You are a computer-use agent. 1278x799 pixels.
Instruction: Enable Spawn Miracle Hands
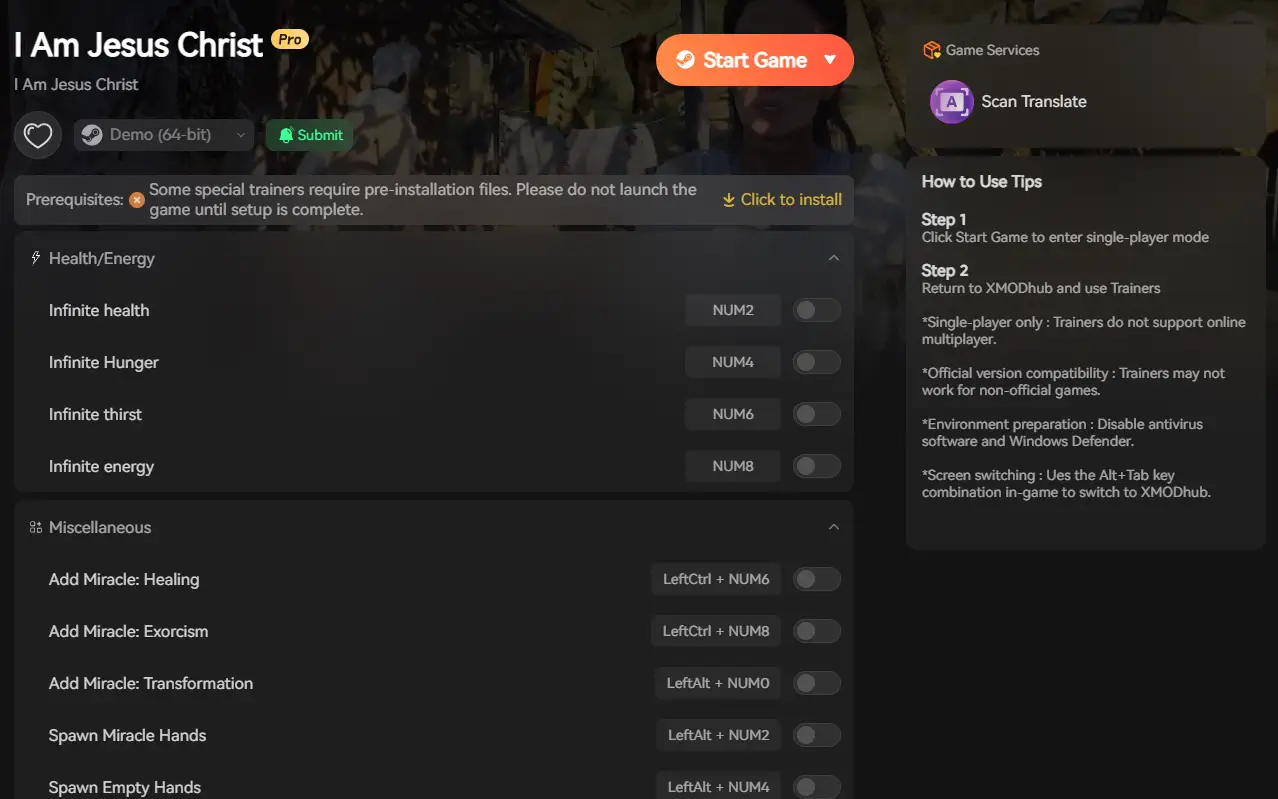coord(816,735)
